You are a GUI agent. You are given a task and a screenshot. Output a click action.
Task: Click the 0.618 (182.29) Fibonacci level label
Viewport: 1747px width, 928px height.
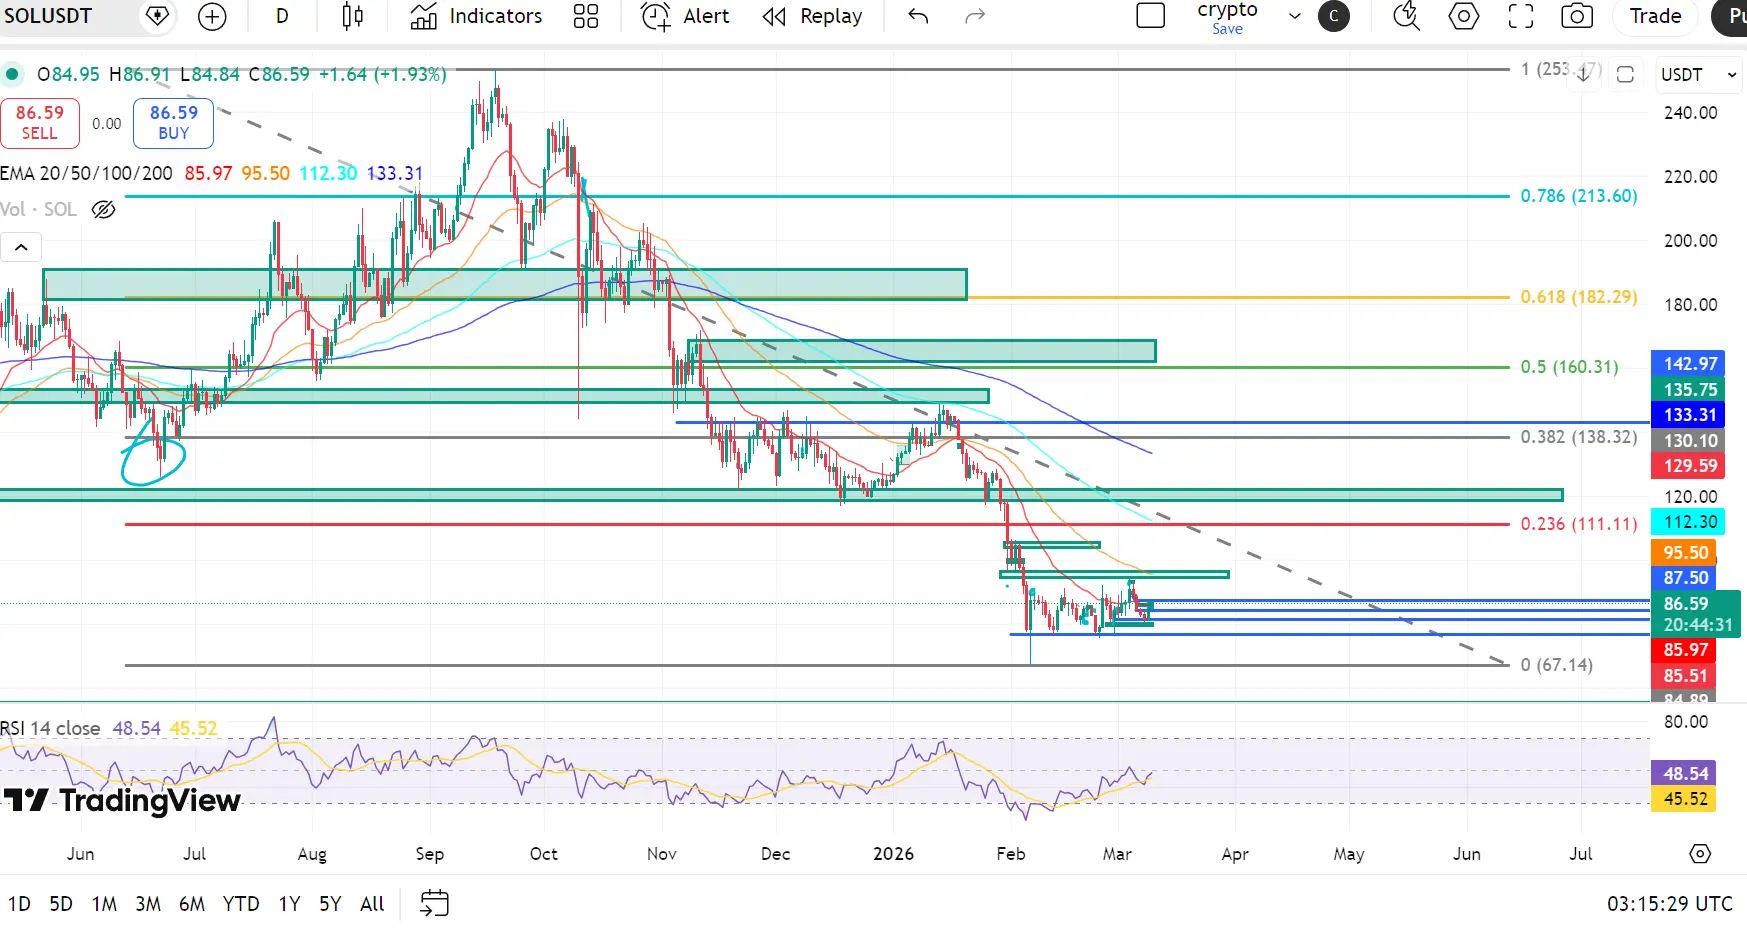tap(1579, 297)
